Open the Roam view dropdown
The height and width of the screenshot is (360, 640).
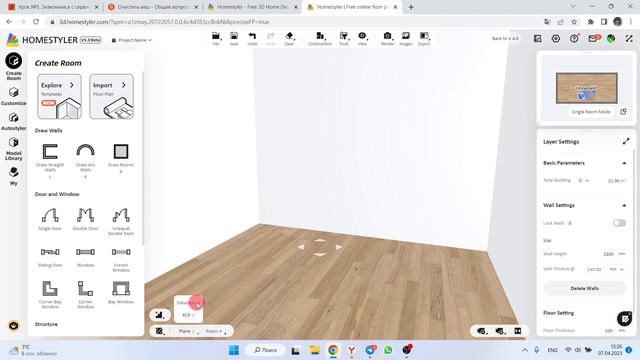[x=216, y=331]
